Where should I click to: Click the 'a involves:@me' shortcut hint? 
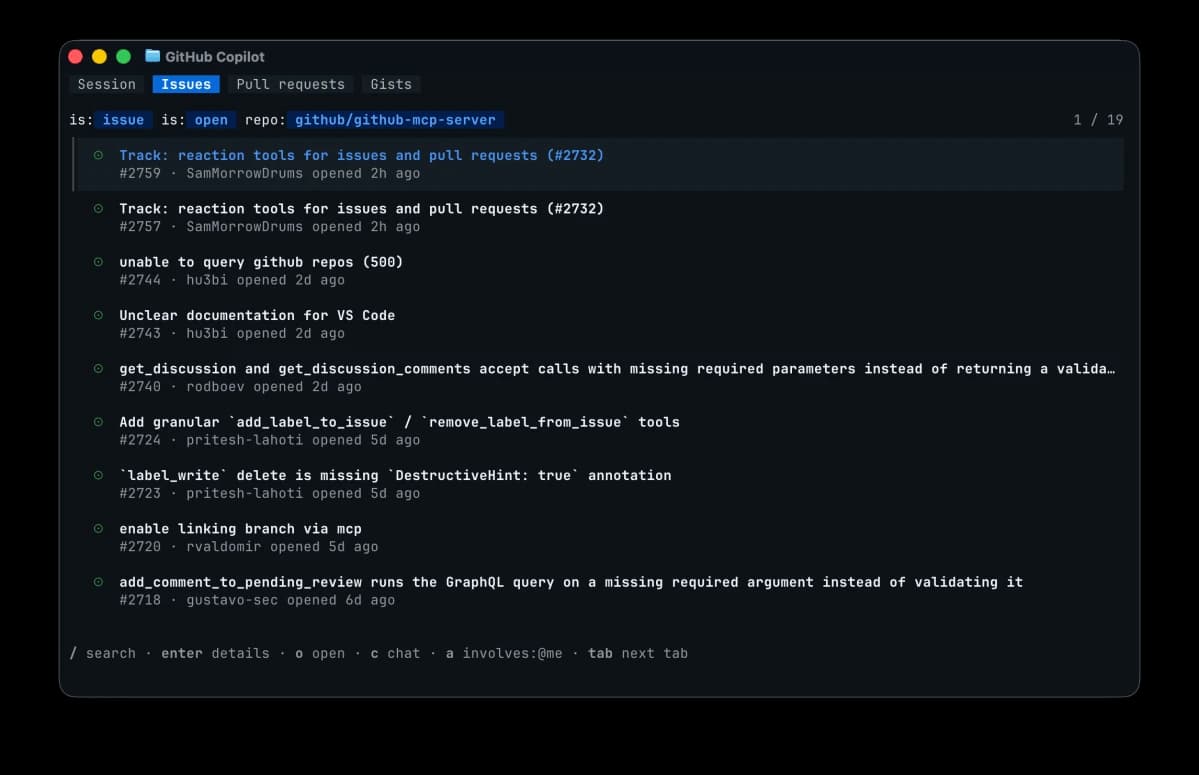[504, 653]
